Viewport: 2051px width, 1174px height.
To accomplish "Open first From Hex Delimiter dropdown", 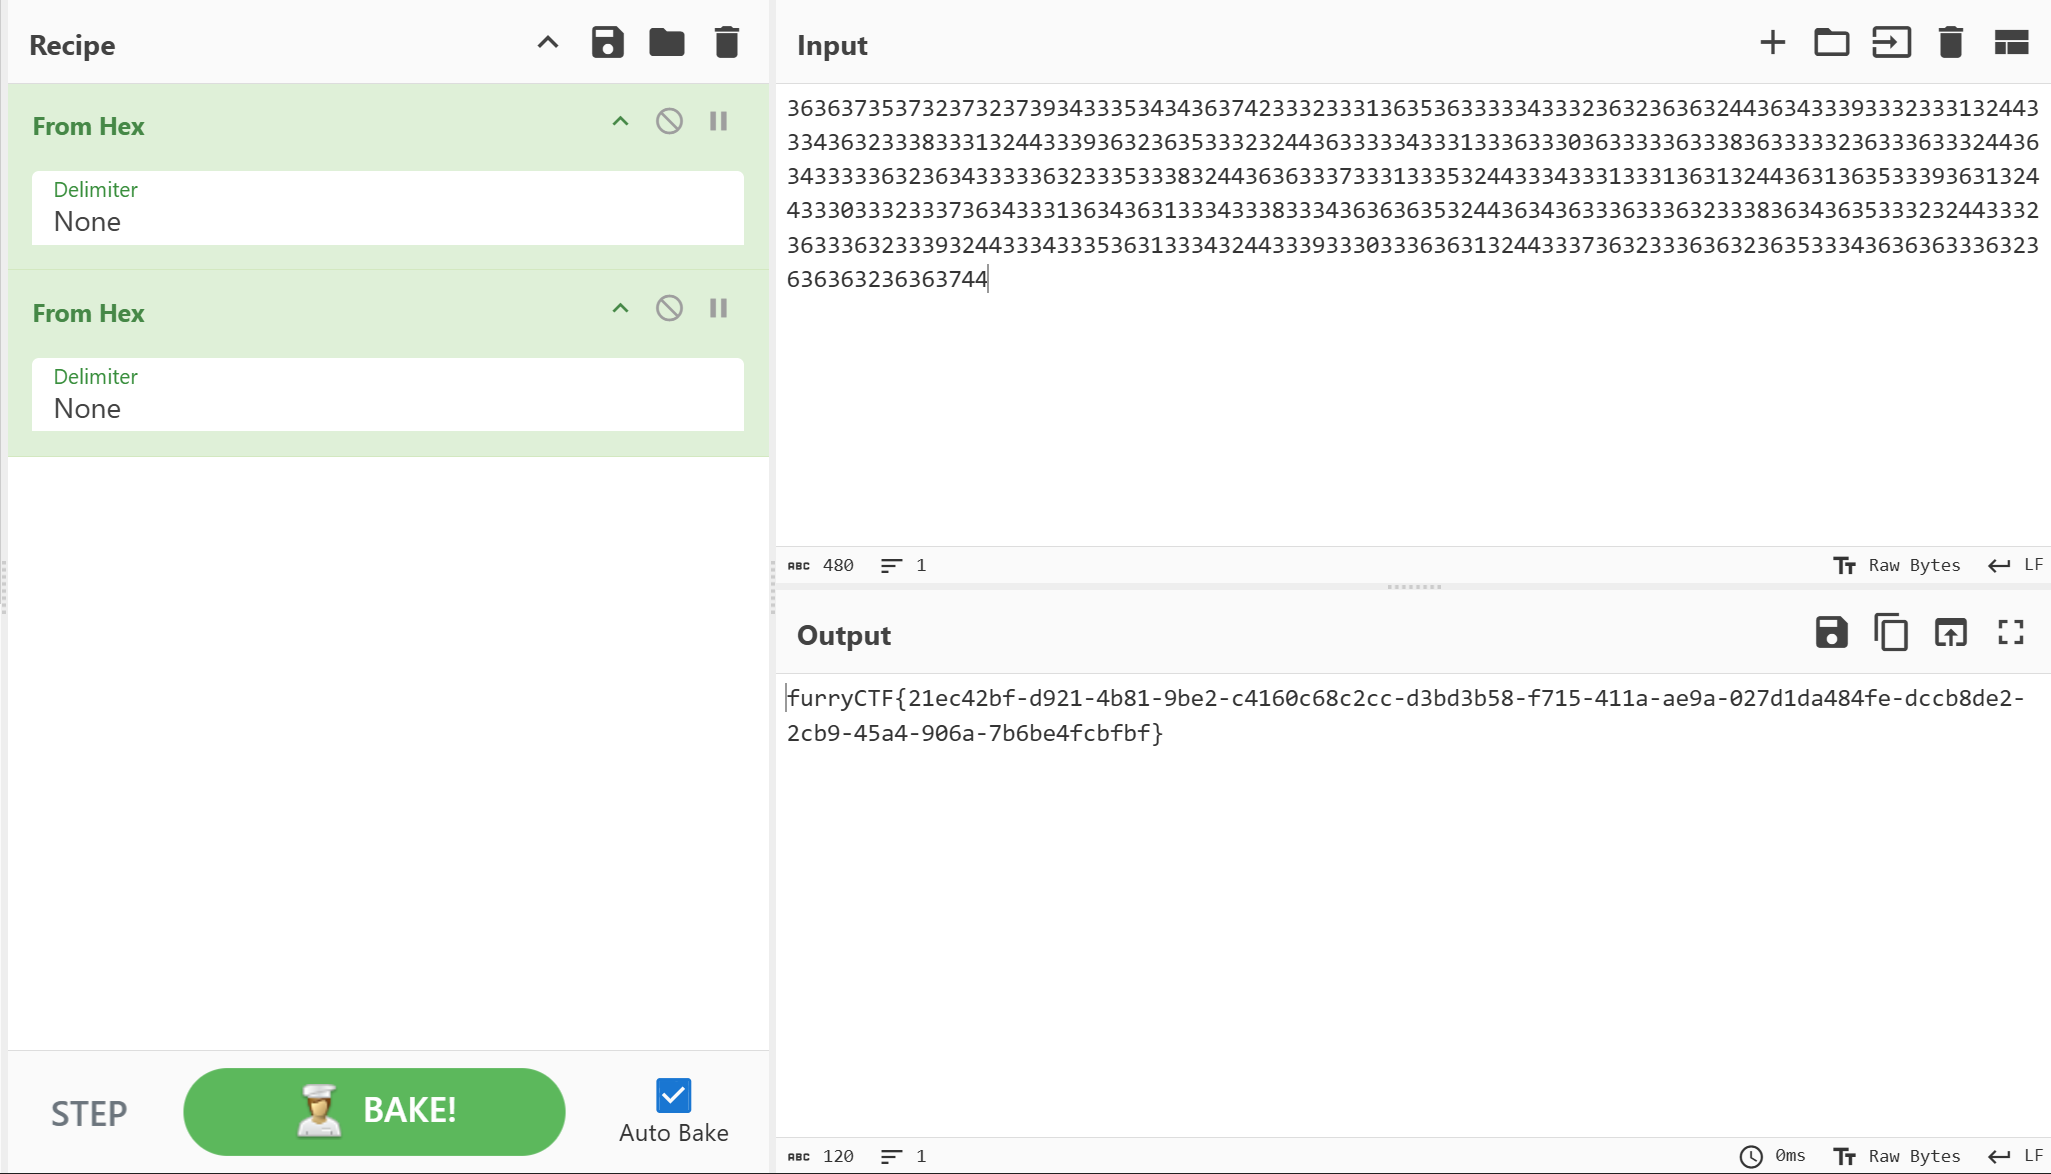I will pyautogui.click(x=387, y=208).
